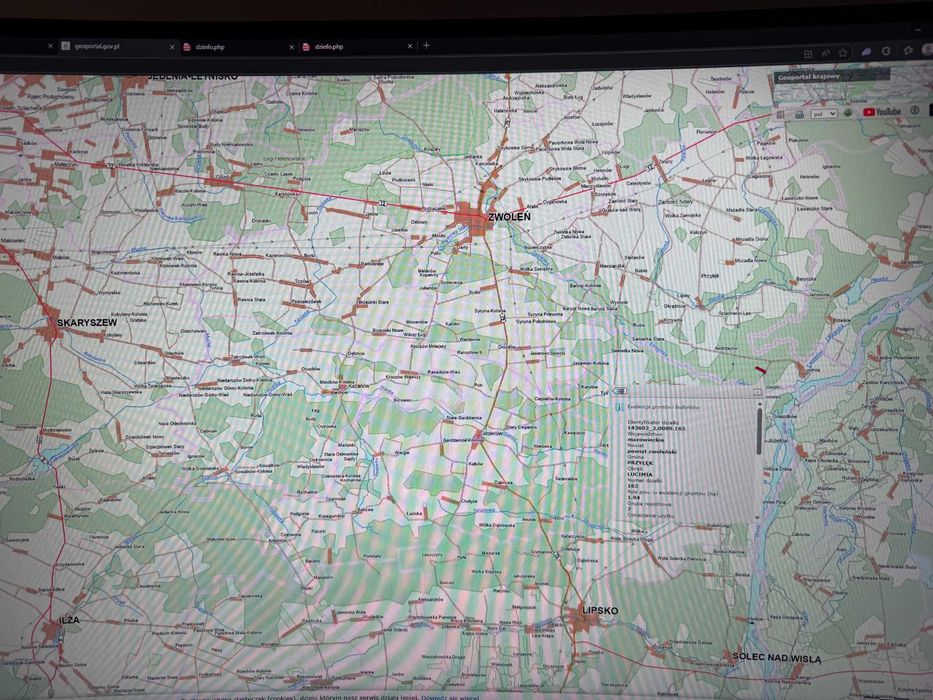Click the Geoportal krajowy header banner

(831, 76)
